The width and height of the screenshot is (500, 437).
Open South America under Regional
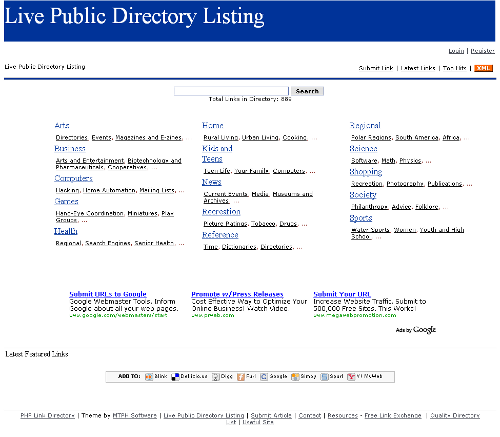click(x=417, y=137)
